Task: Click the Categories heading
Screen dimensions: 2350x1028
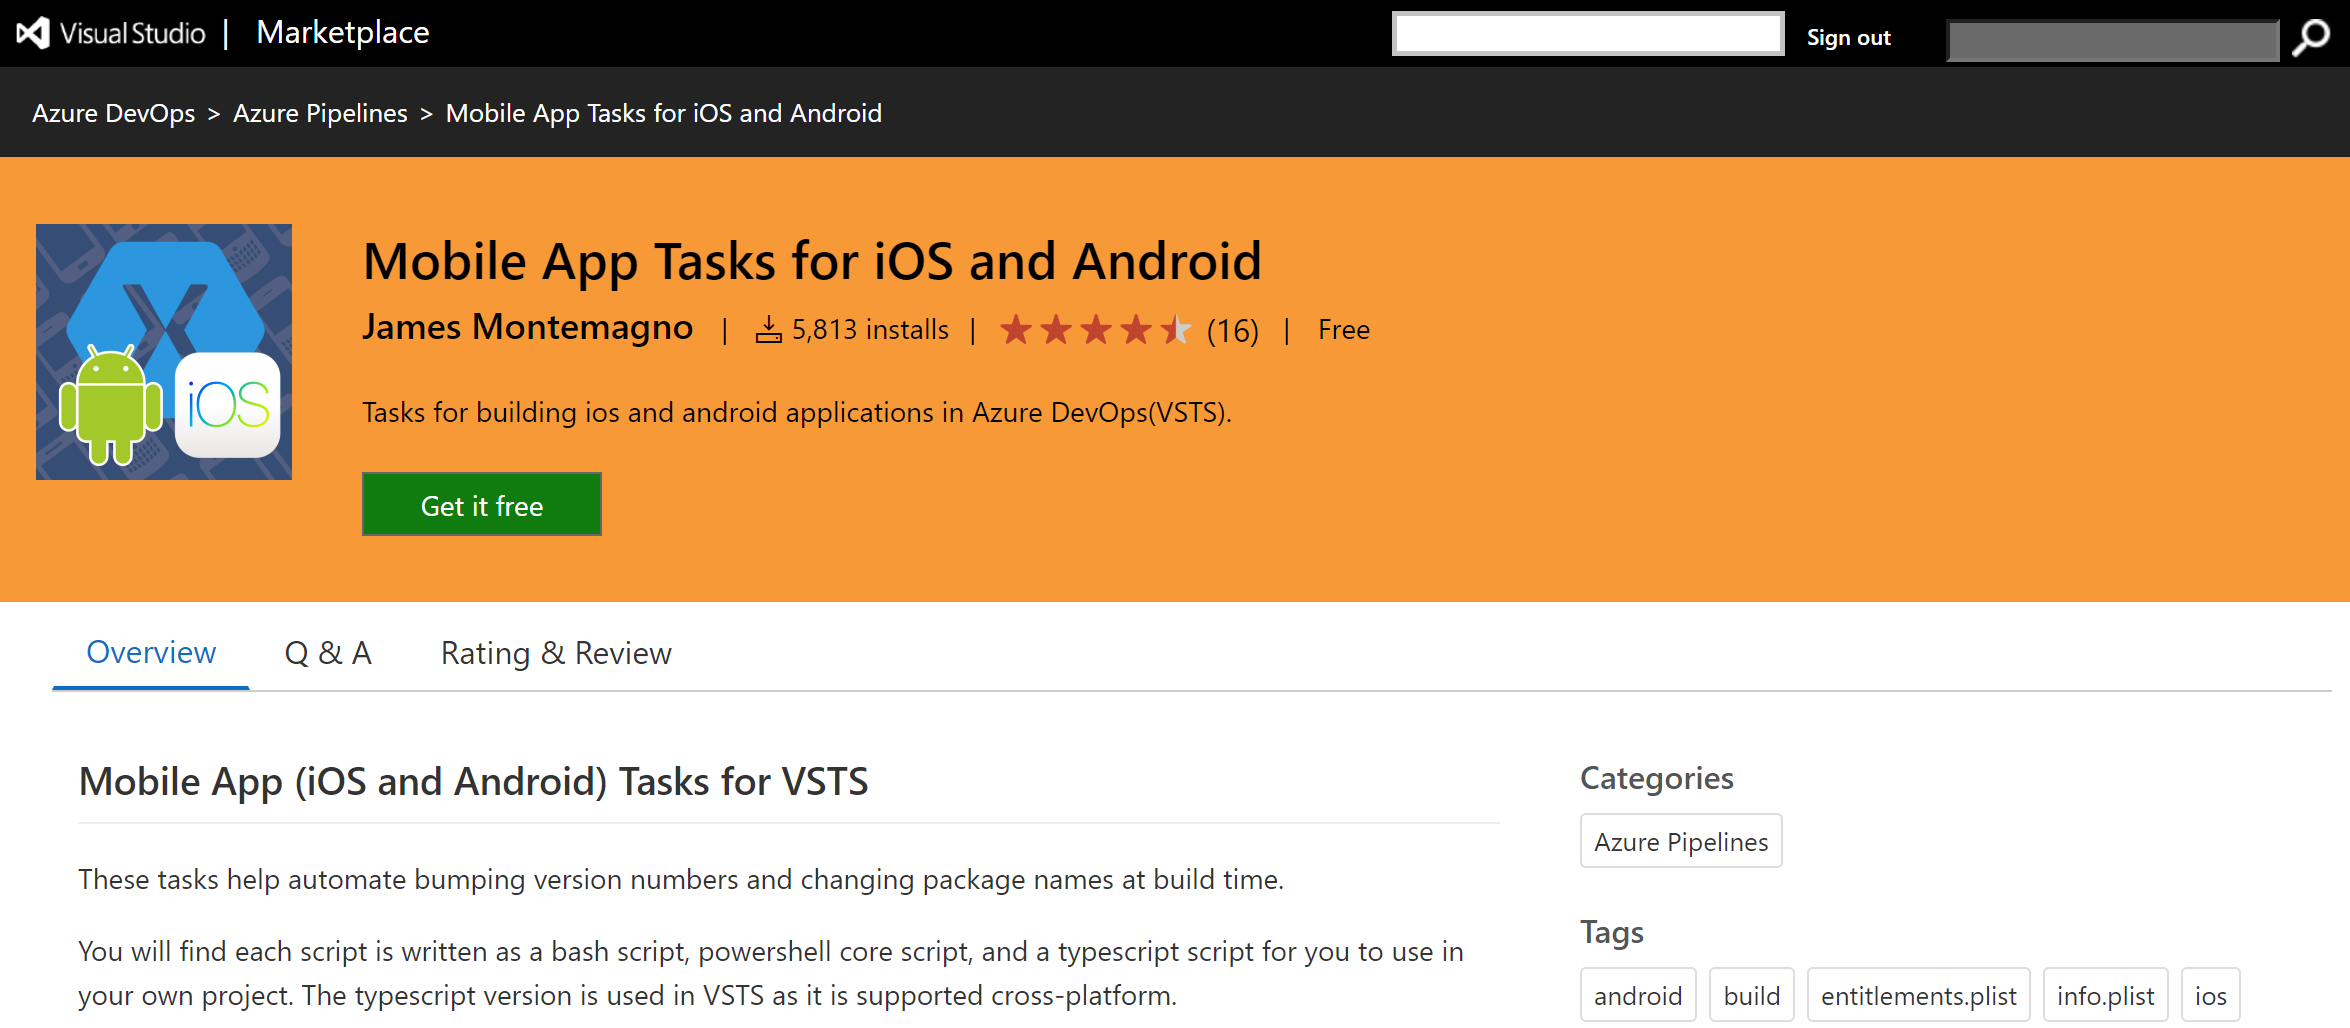Action: (x=1657, y=778)
